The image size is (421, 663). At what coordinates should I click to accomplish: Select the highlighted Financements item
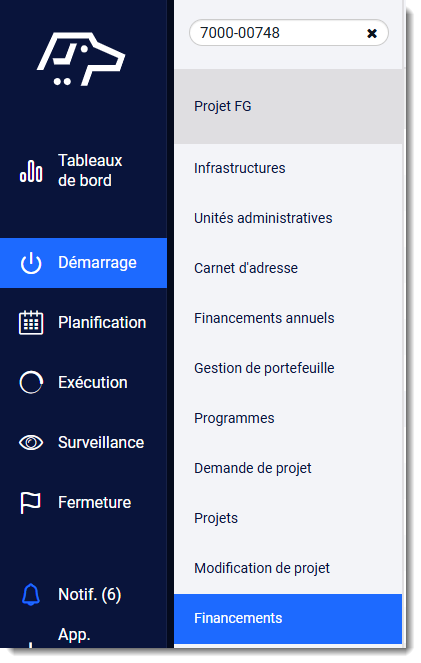[288, 619]
